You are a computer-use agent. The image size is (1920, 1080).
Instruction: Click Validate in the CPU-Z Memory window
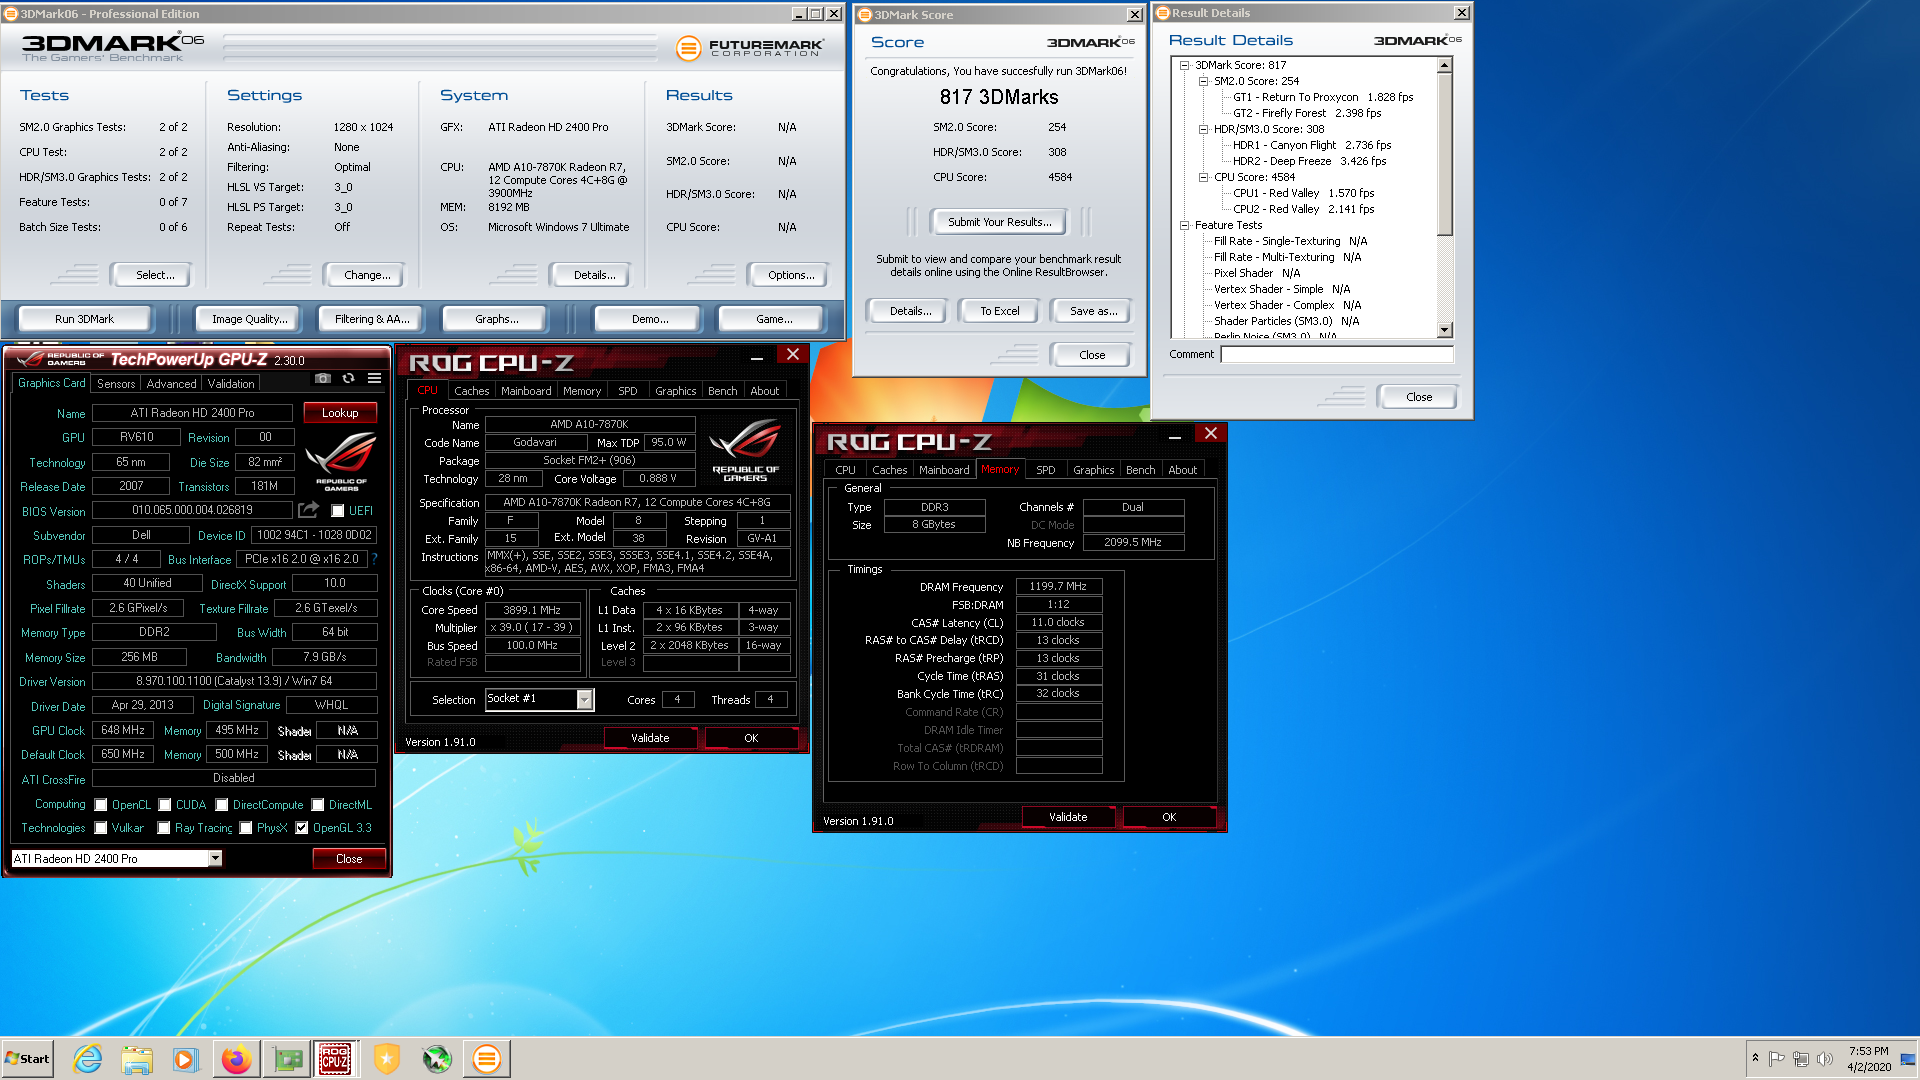coord(1068,817)
